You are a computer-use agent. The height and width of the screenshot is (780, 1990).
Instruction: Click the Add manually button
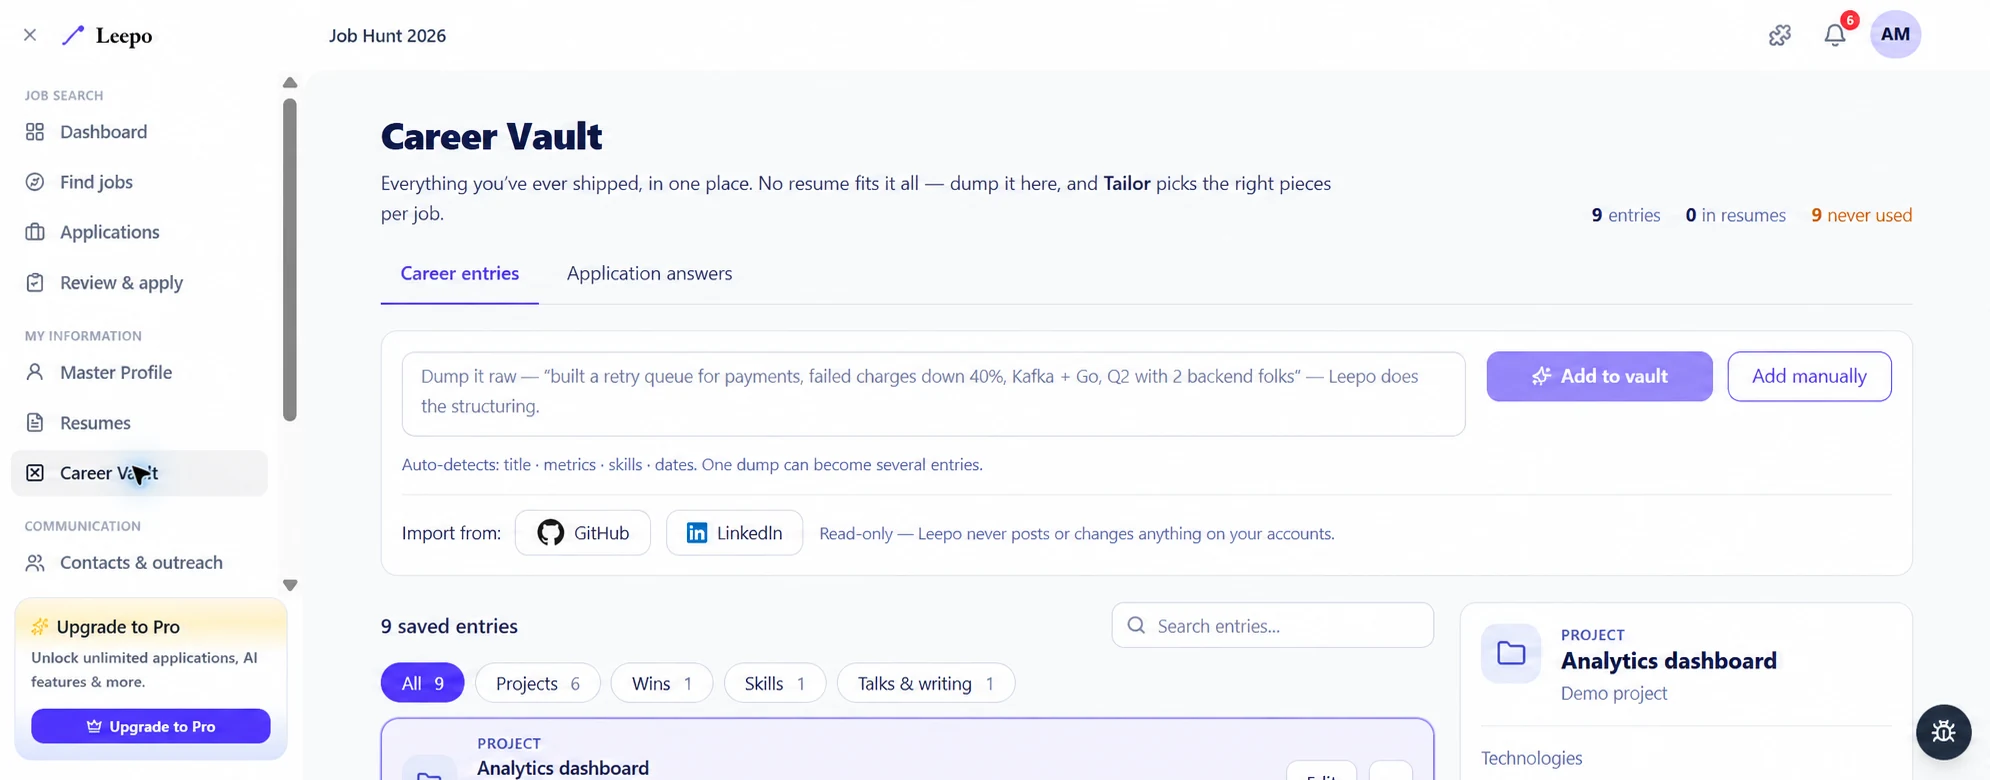[1809, 376]
